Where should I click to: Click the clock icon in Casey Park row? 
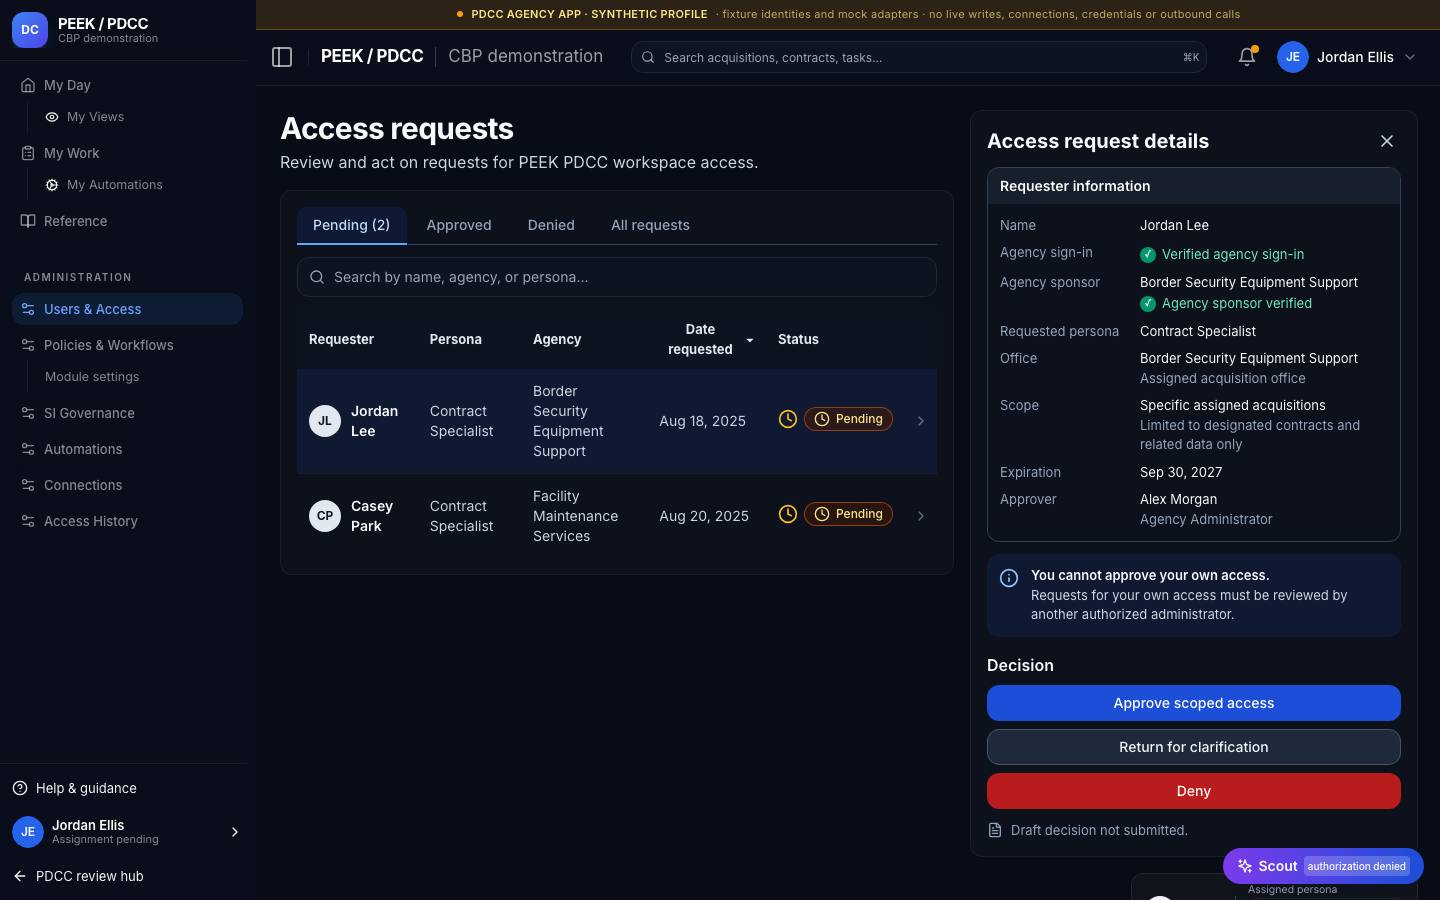788,514
